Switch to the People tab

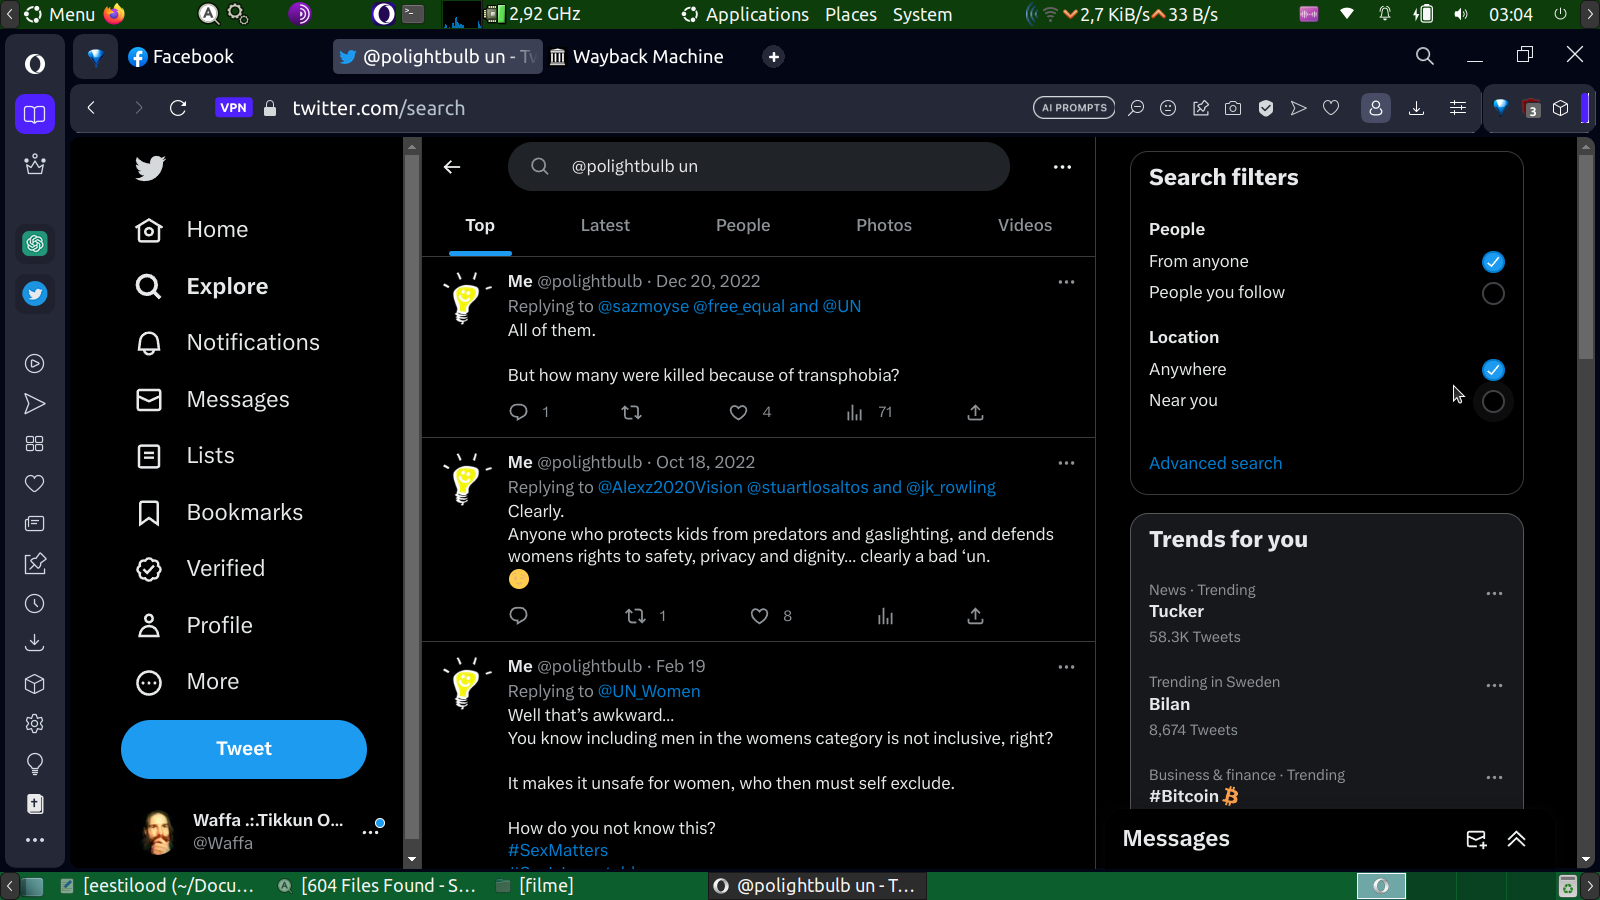pyautogui.click(x=743, y=226)
